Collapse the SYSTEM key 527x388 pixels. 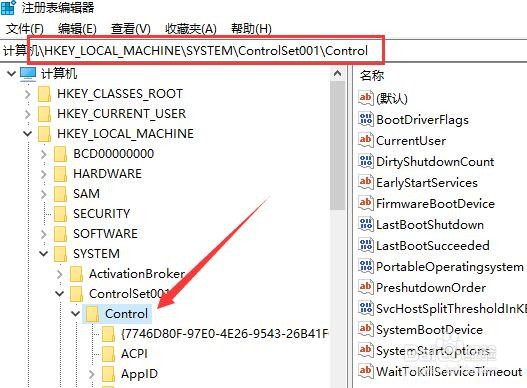pos(43,254)
